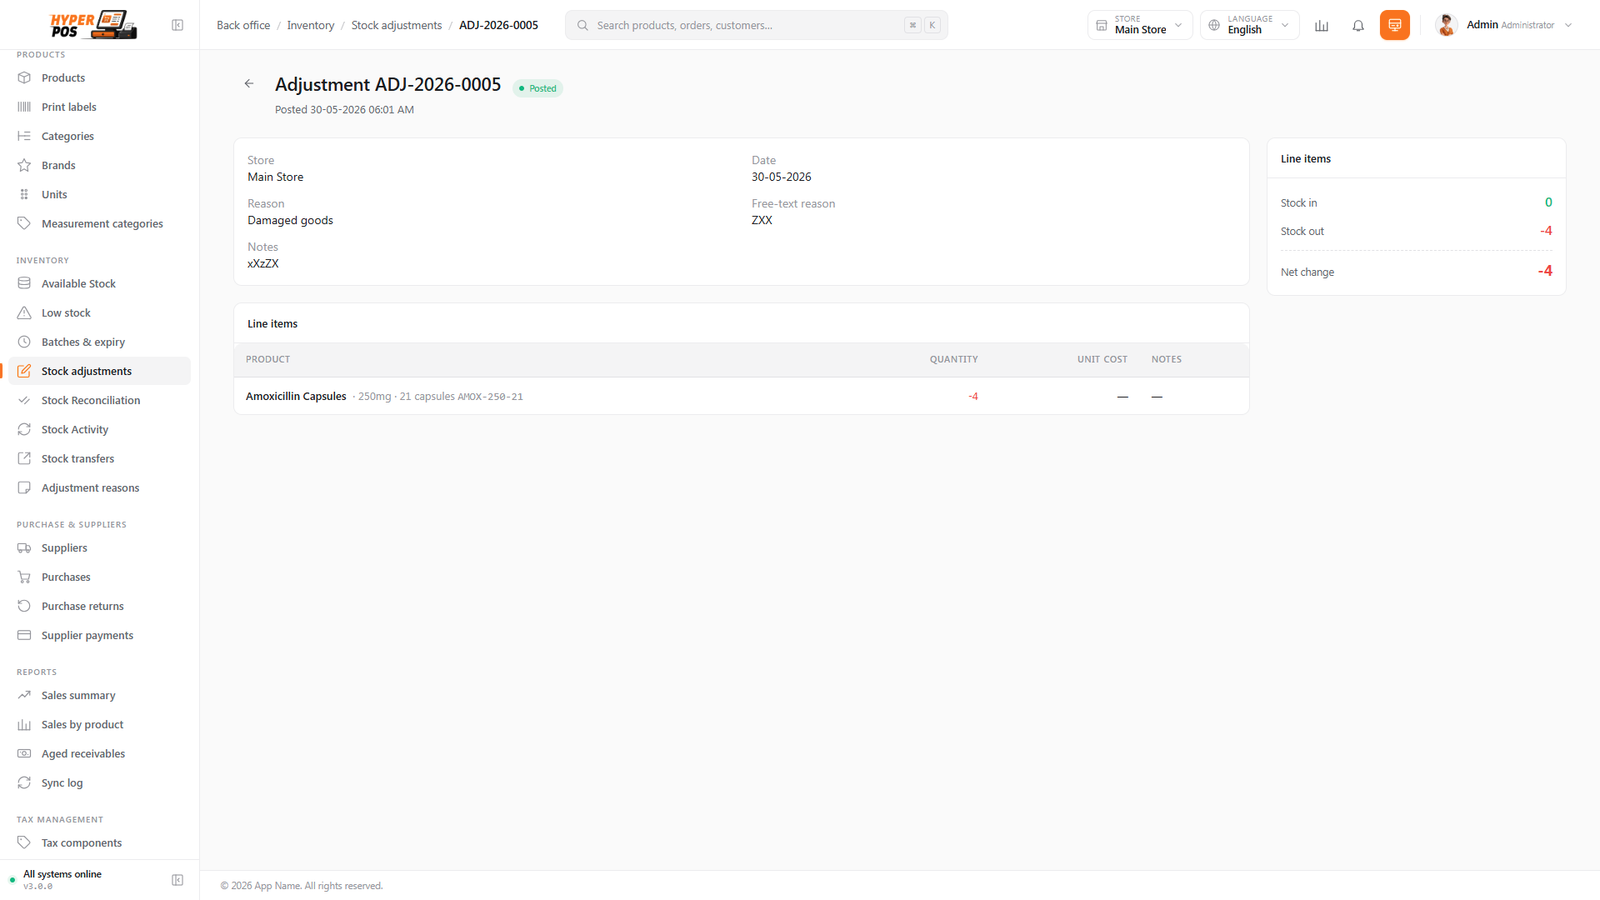Click the Aged receivables banknote icon
The height and width of the screenshot is (900, 1600).
coord(24,754)
